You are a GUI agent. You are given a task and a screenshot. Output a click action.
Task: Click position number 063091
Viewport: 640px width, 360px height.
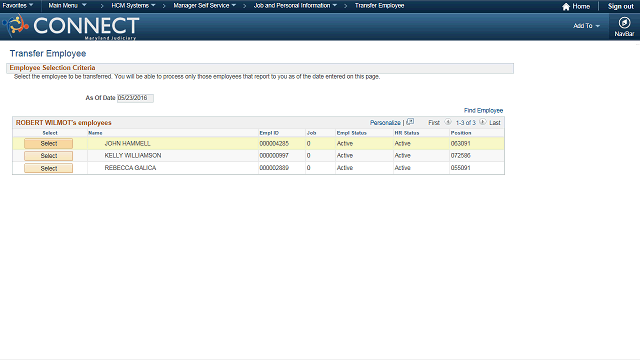[460, 144]
